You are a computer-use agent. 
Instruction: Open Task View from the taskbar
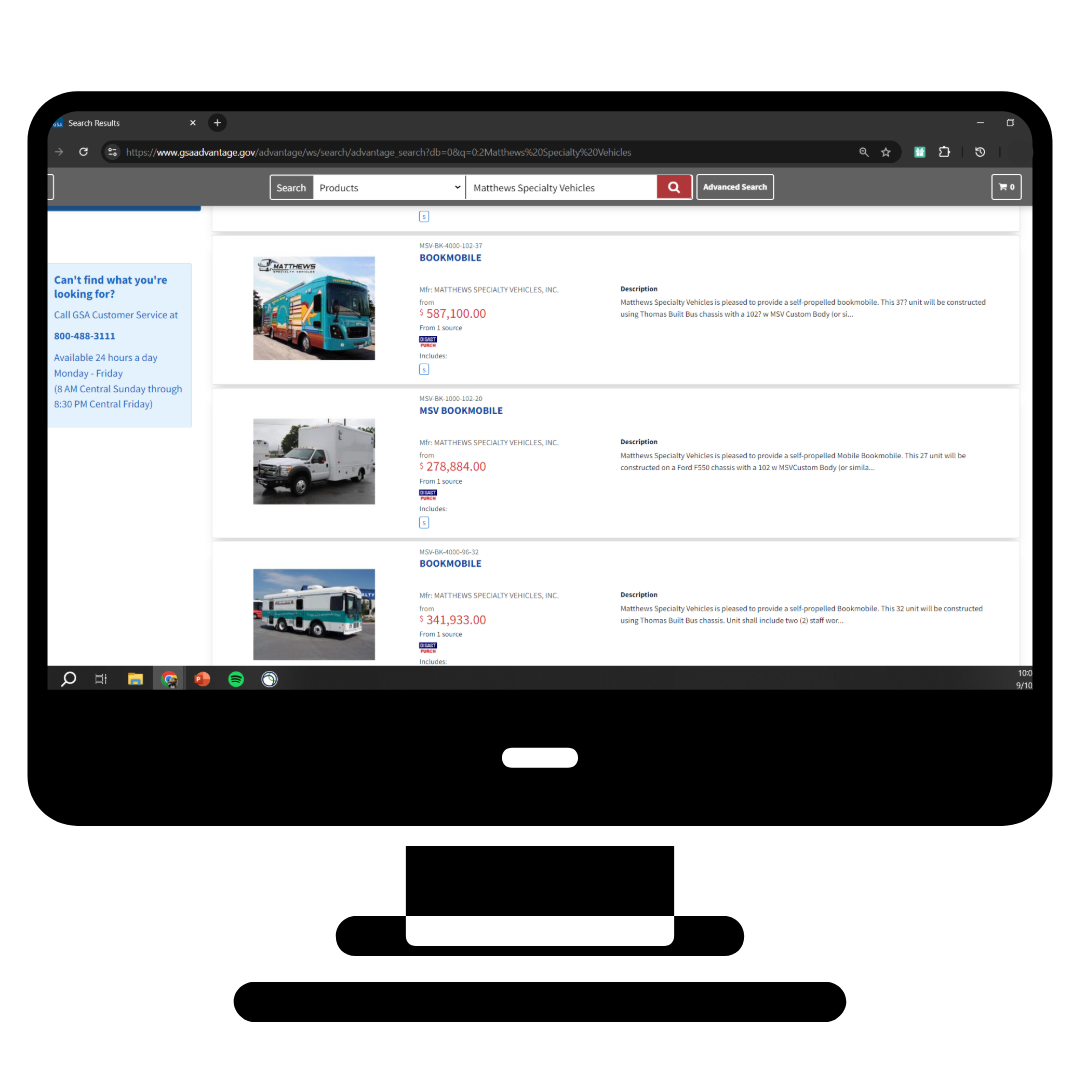(x=100, y=679)
